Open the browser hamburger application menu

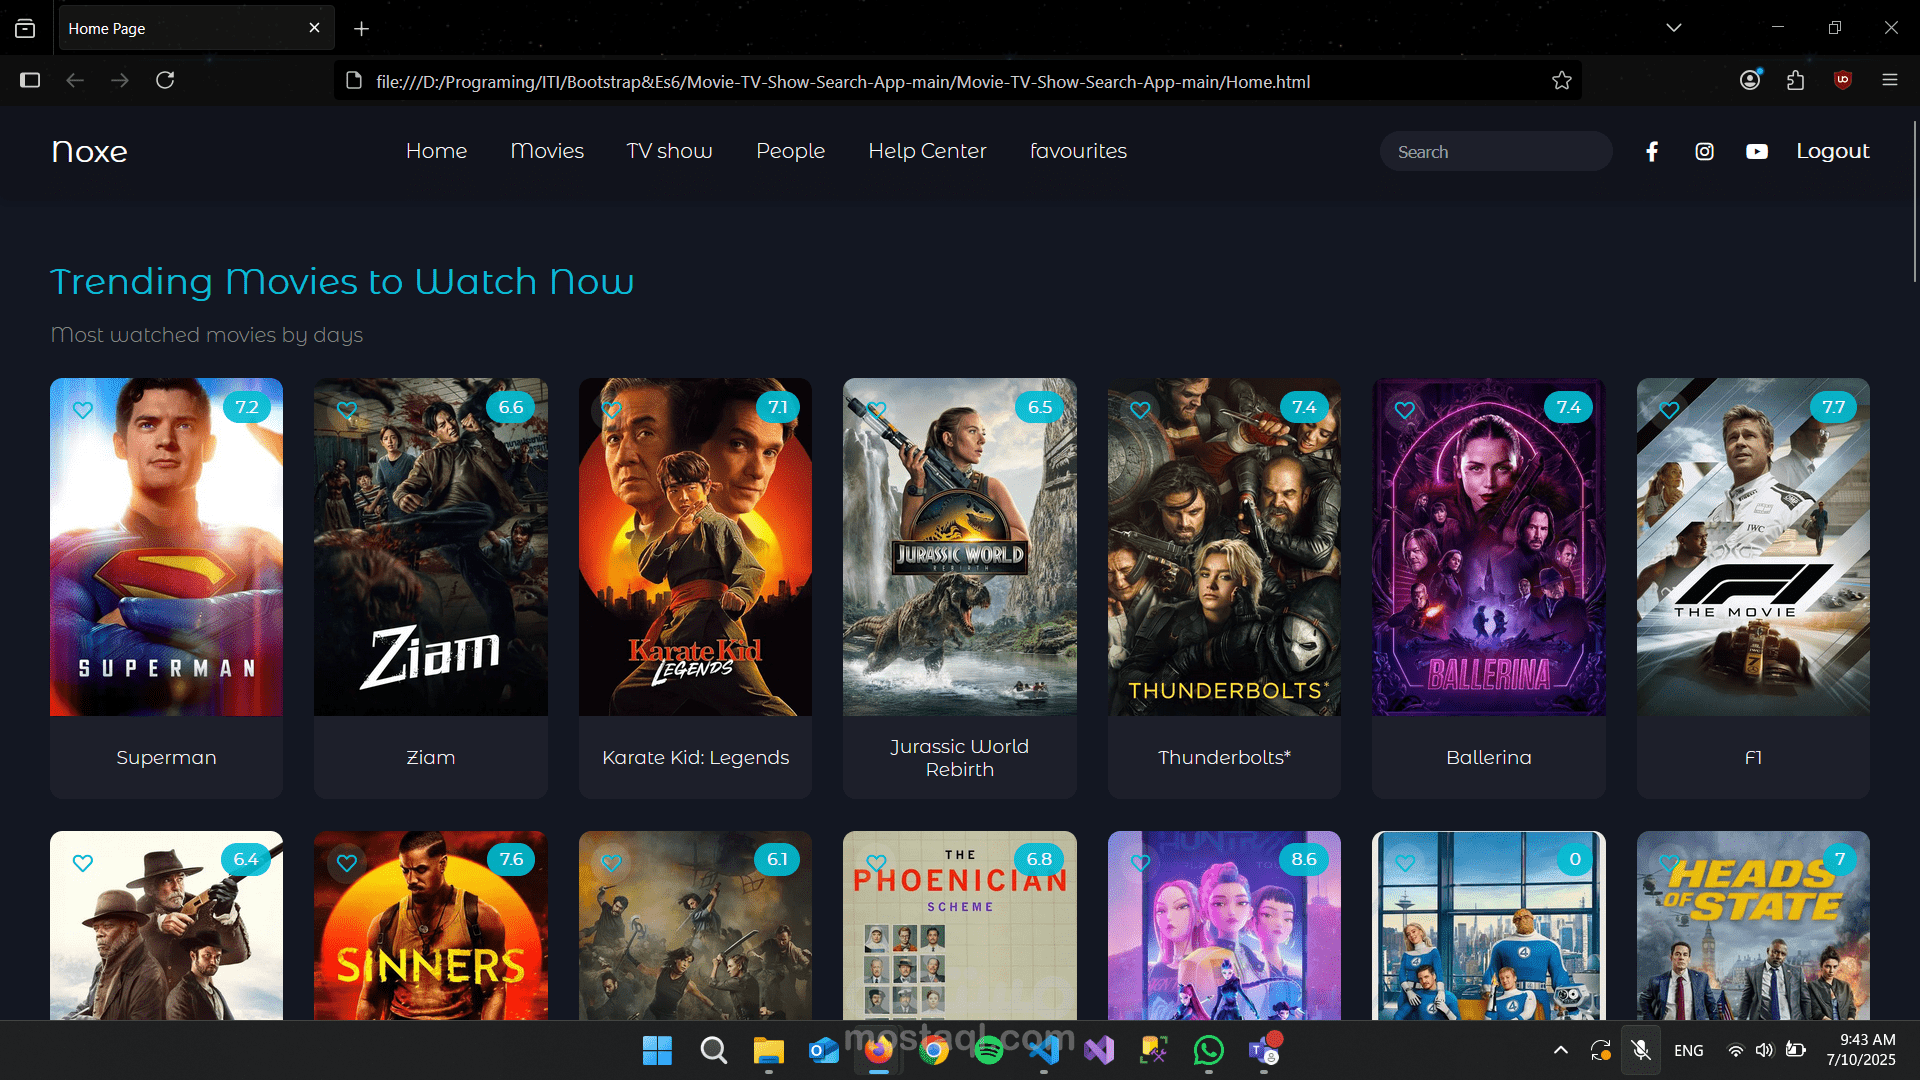pyautogui.click(x=1890, y=80)
